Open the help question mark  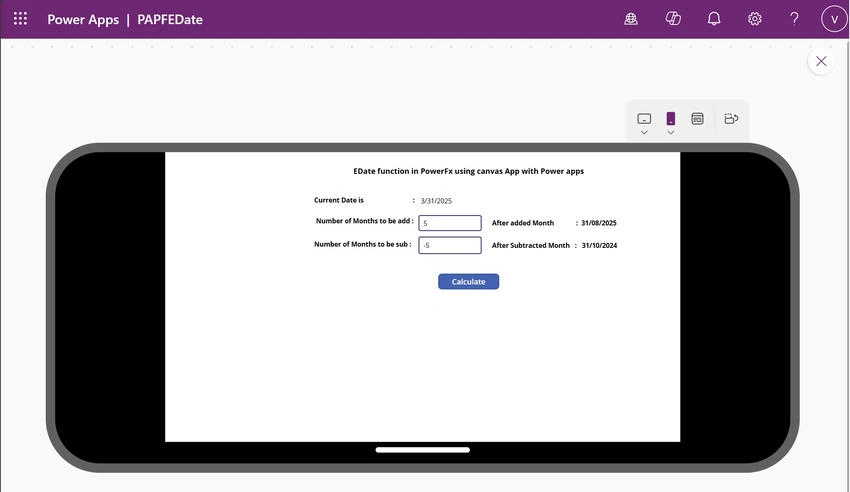tap(794, 19)
